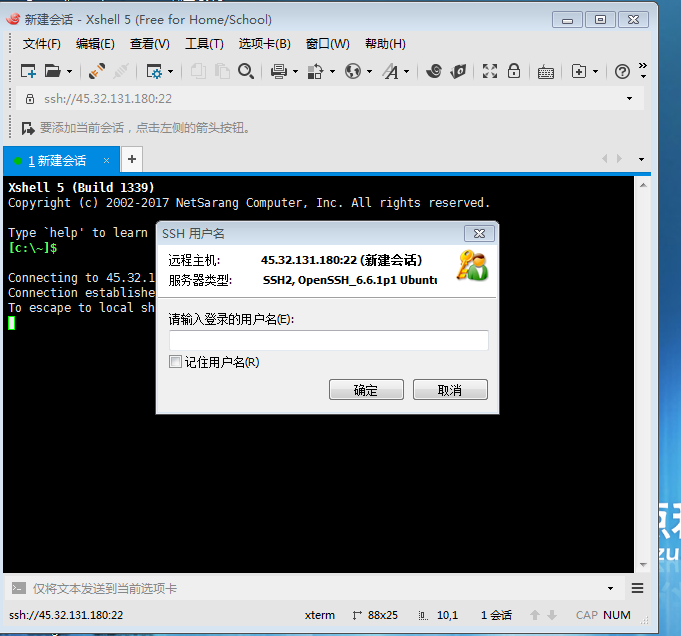The image size is (681, 636).
Task: Expand the Print dropdown arrow
Action: (295, 72)
